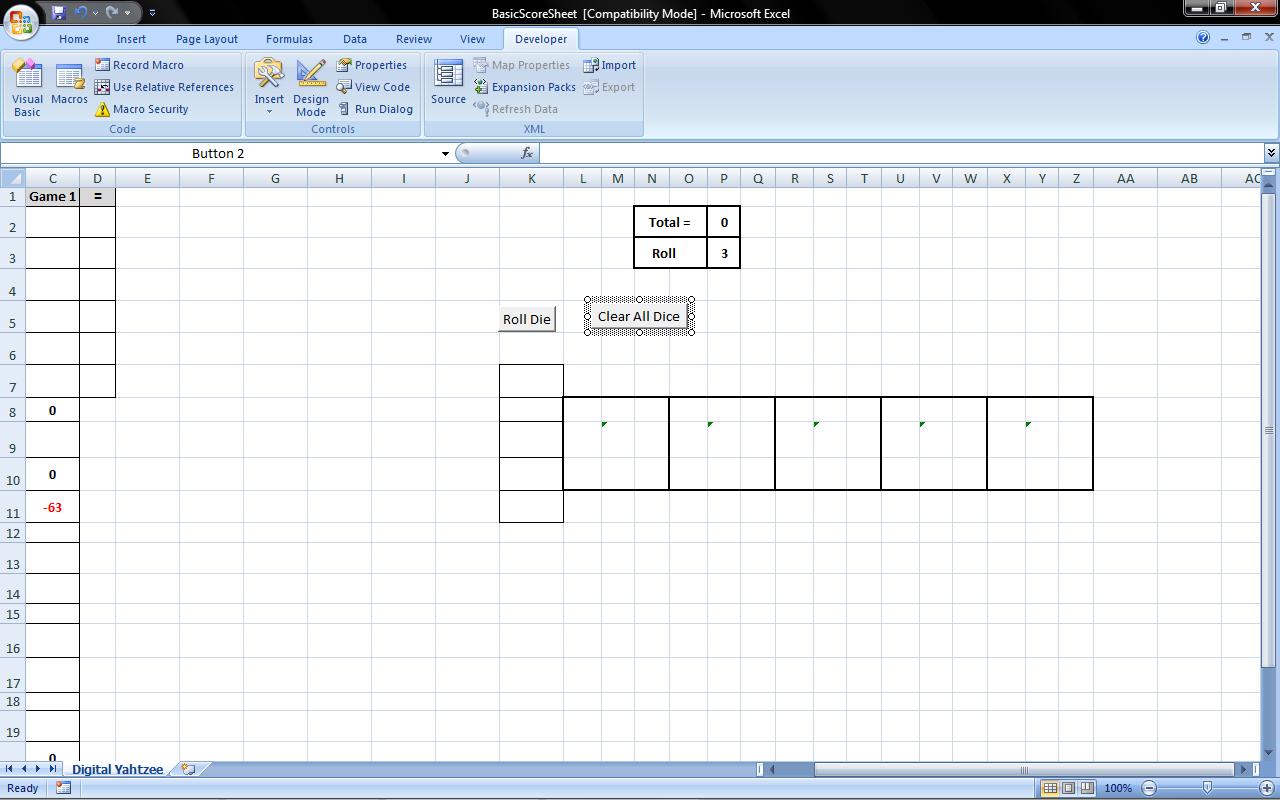Open the Undo history dropdown
This screenshot has height=800, width=1280.
point(96,13)
